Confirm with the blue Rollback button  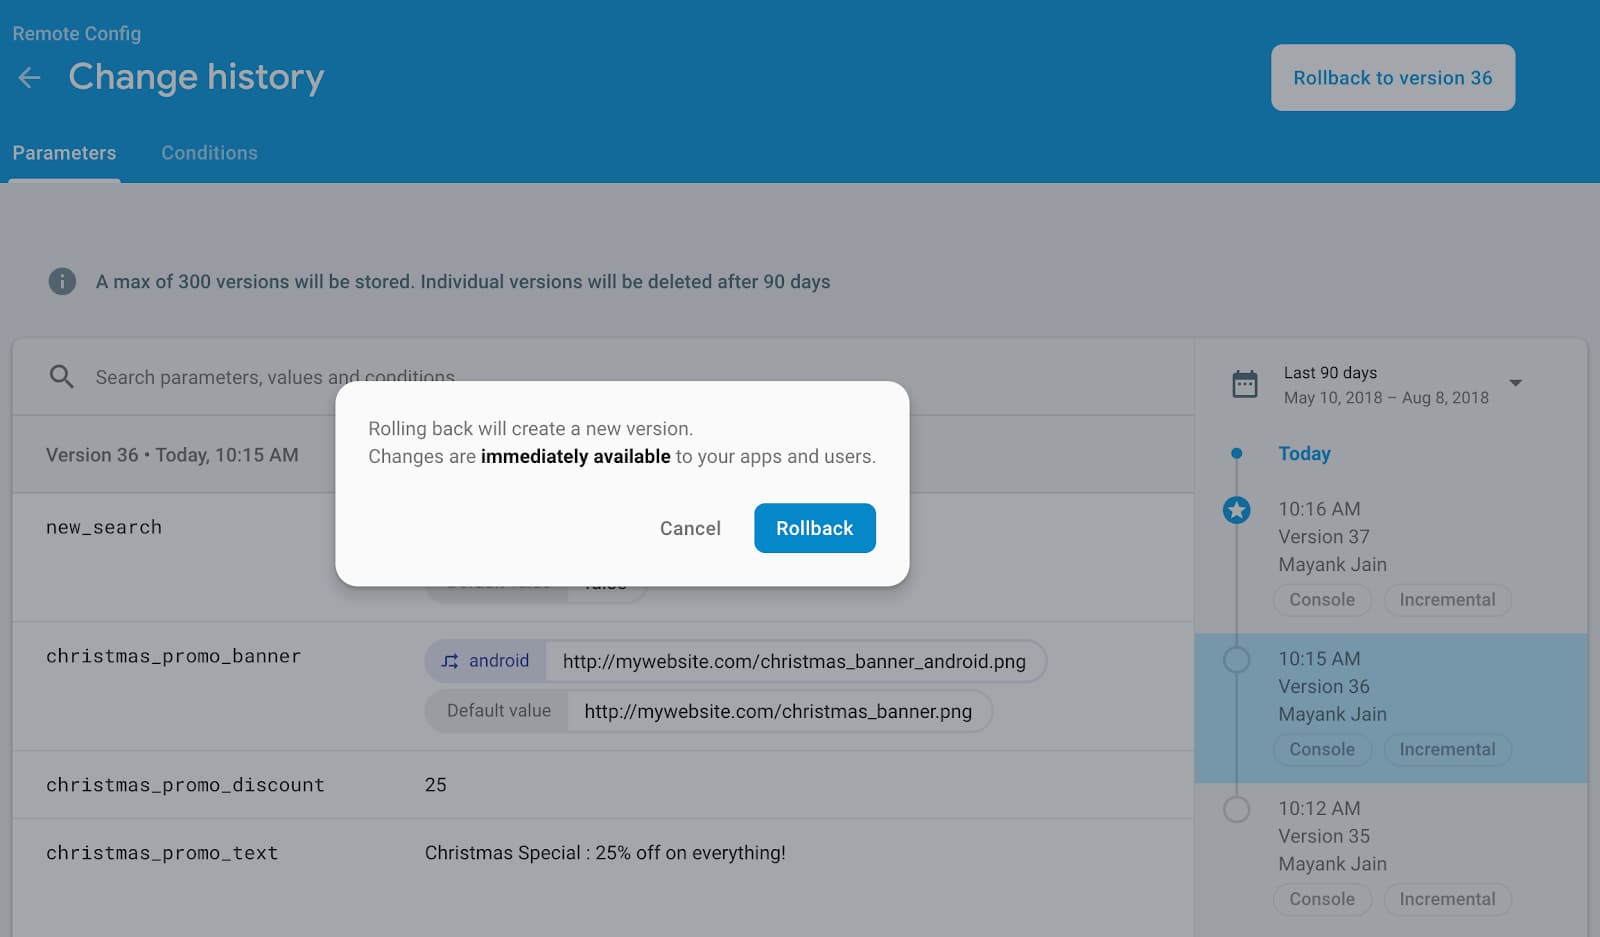(x=815, y=528)
